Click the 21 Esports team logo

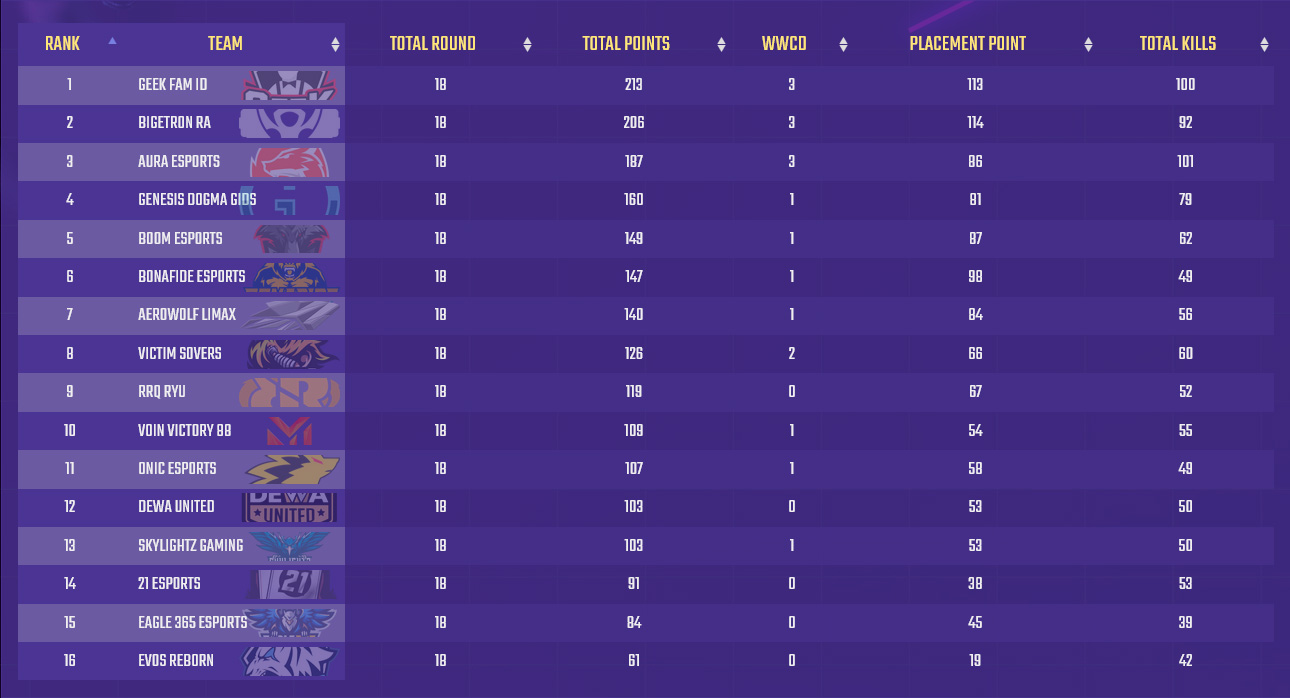[290, 584]
